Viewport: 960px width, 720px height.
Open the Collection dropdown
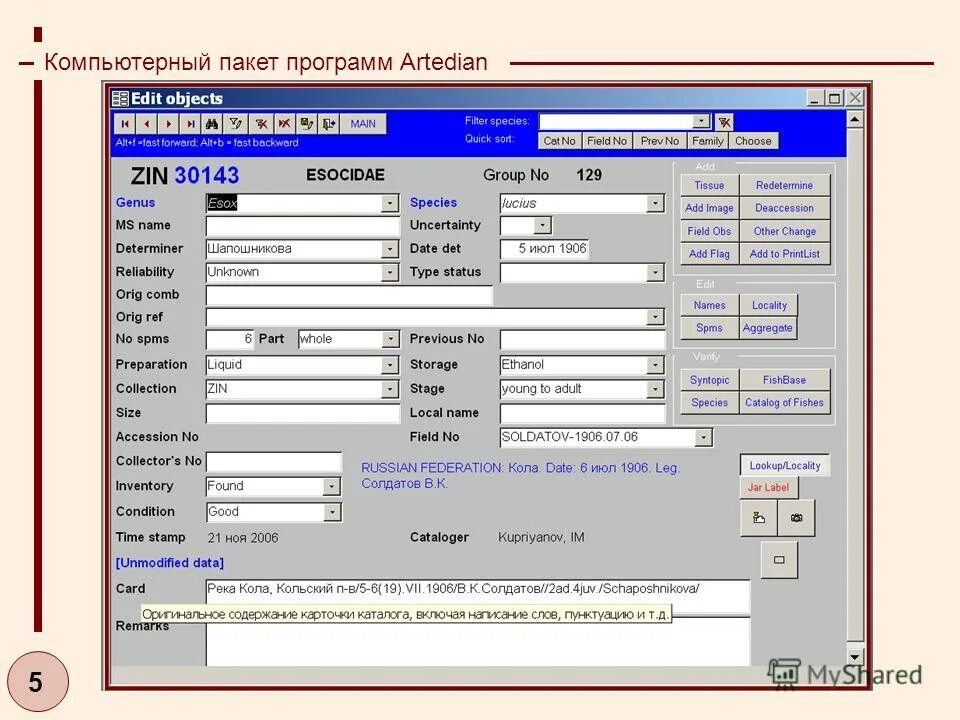[x=390, y=389]
